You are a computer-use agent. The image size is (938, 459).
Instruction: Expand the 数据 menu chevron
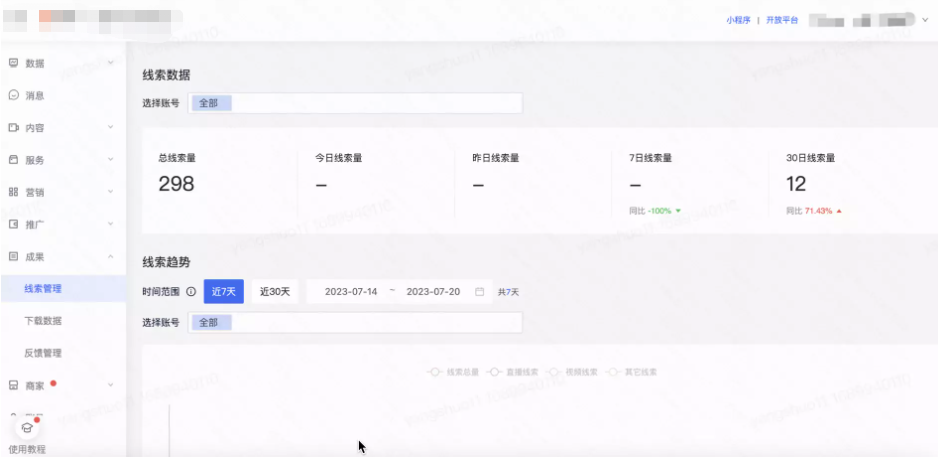111,63
